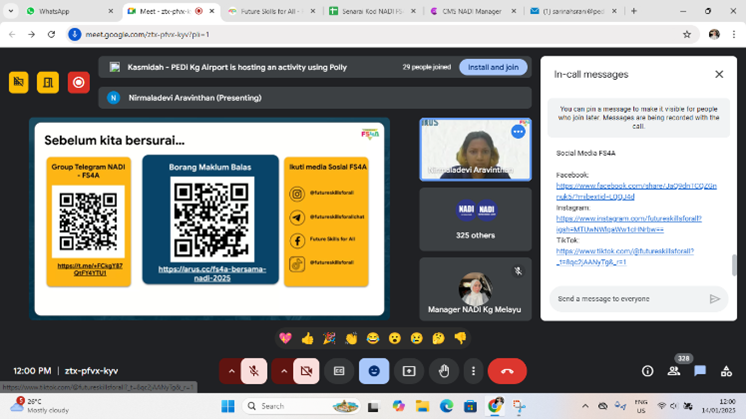Toggle the chat messages panel
This screenshot has height=419, width=746.
point(700,371)
